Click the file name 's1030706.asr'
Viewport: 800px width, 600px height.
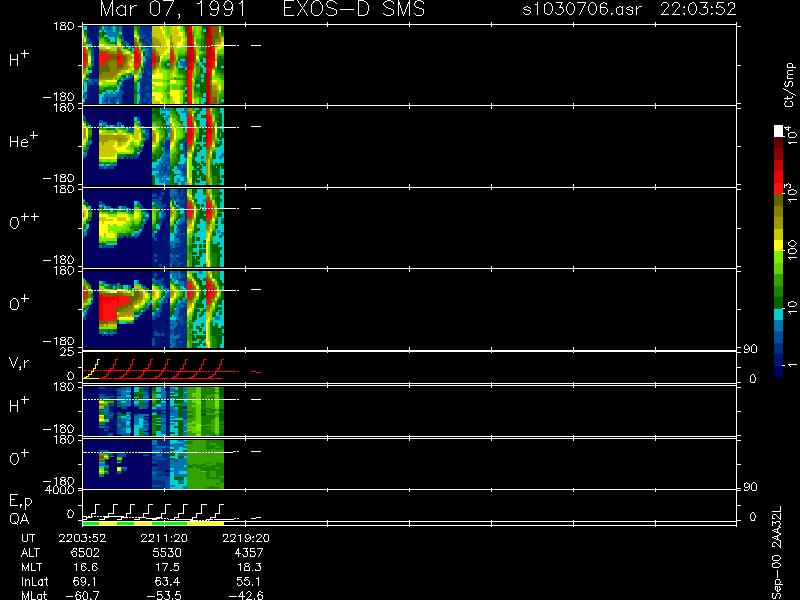[x=582, y=9]
